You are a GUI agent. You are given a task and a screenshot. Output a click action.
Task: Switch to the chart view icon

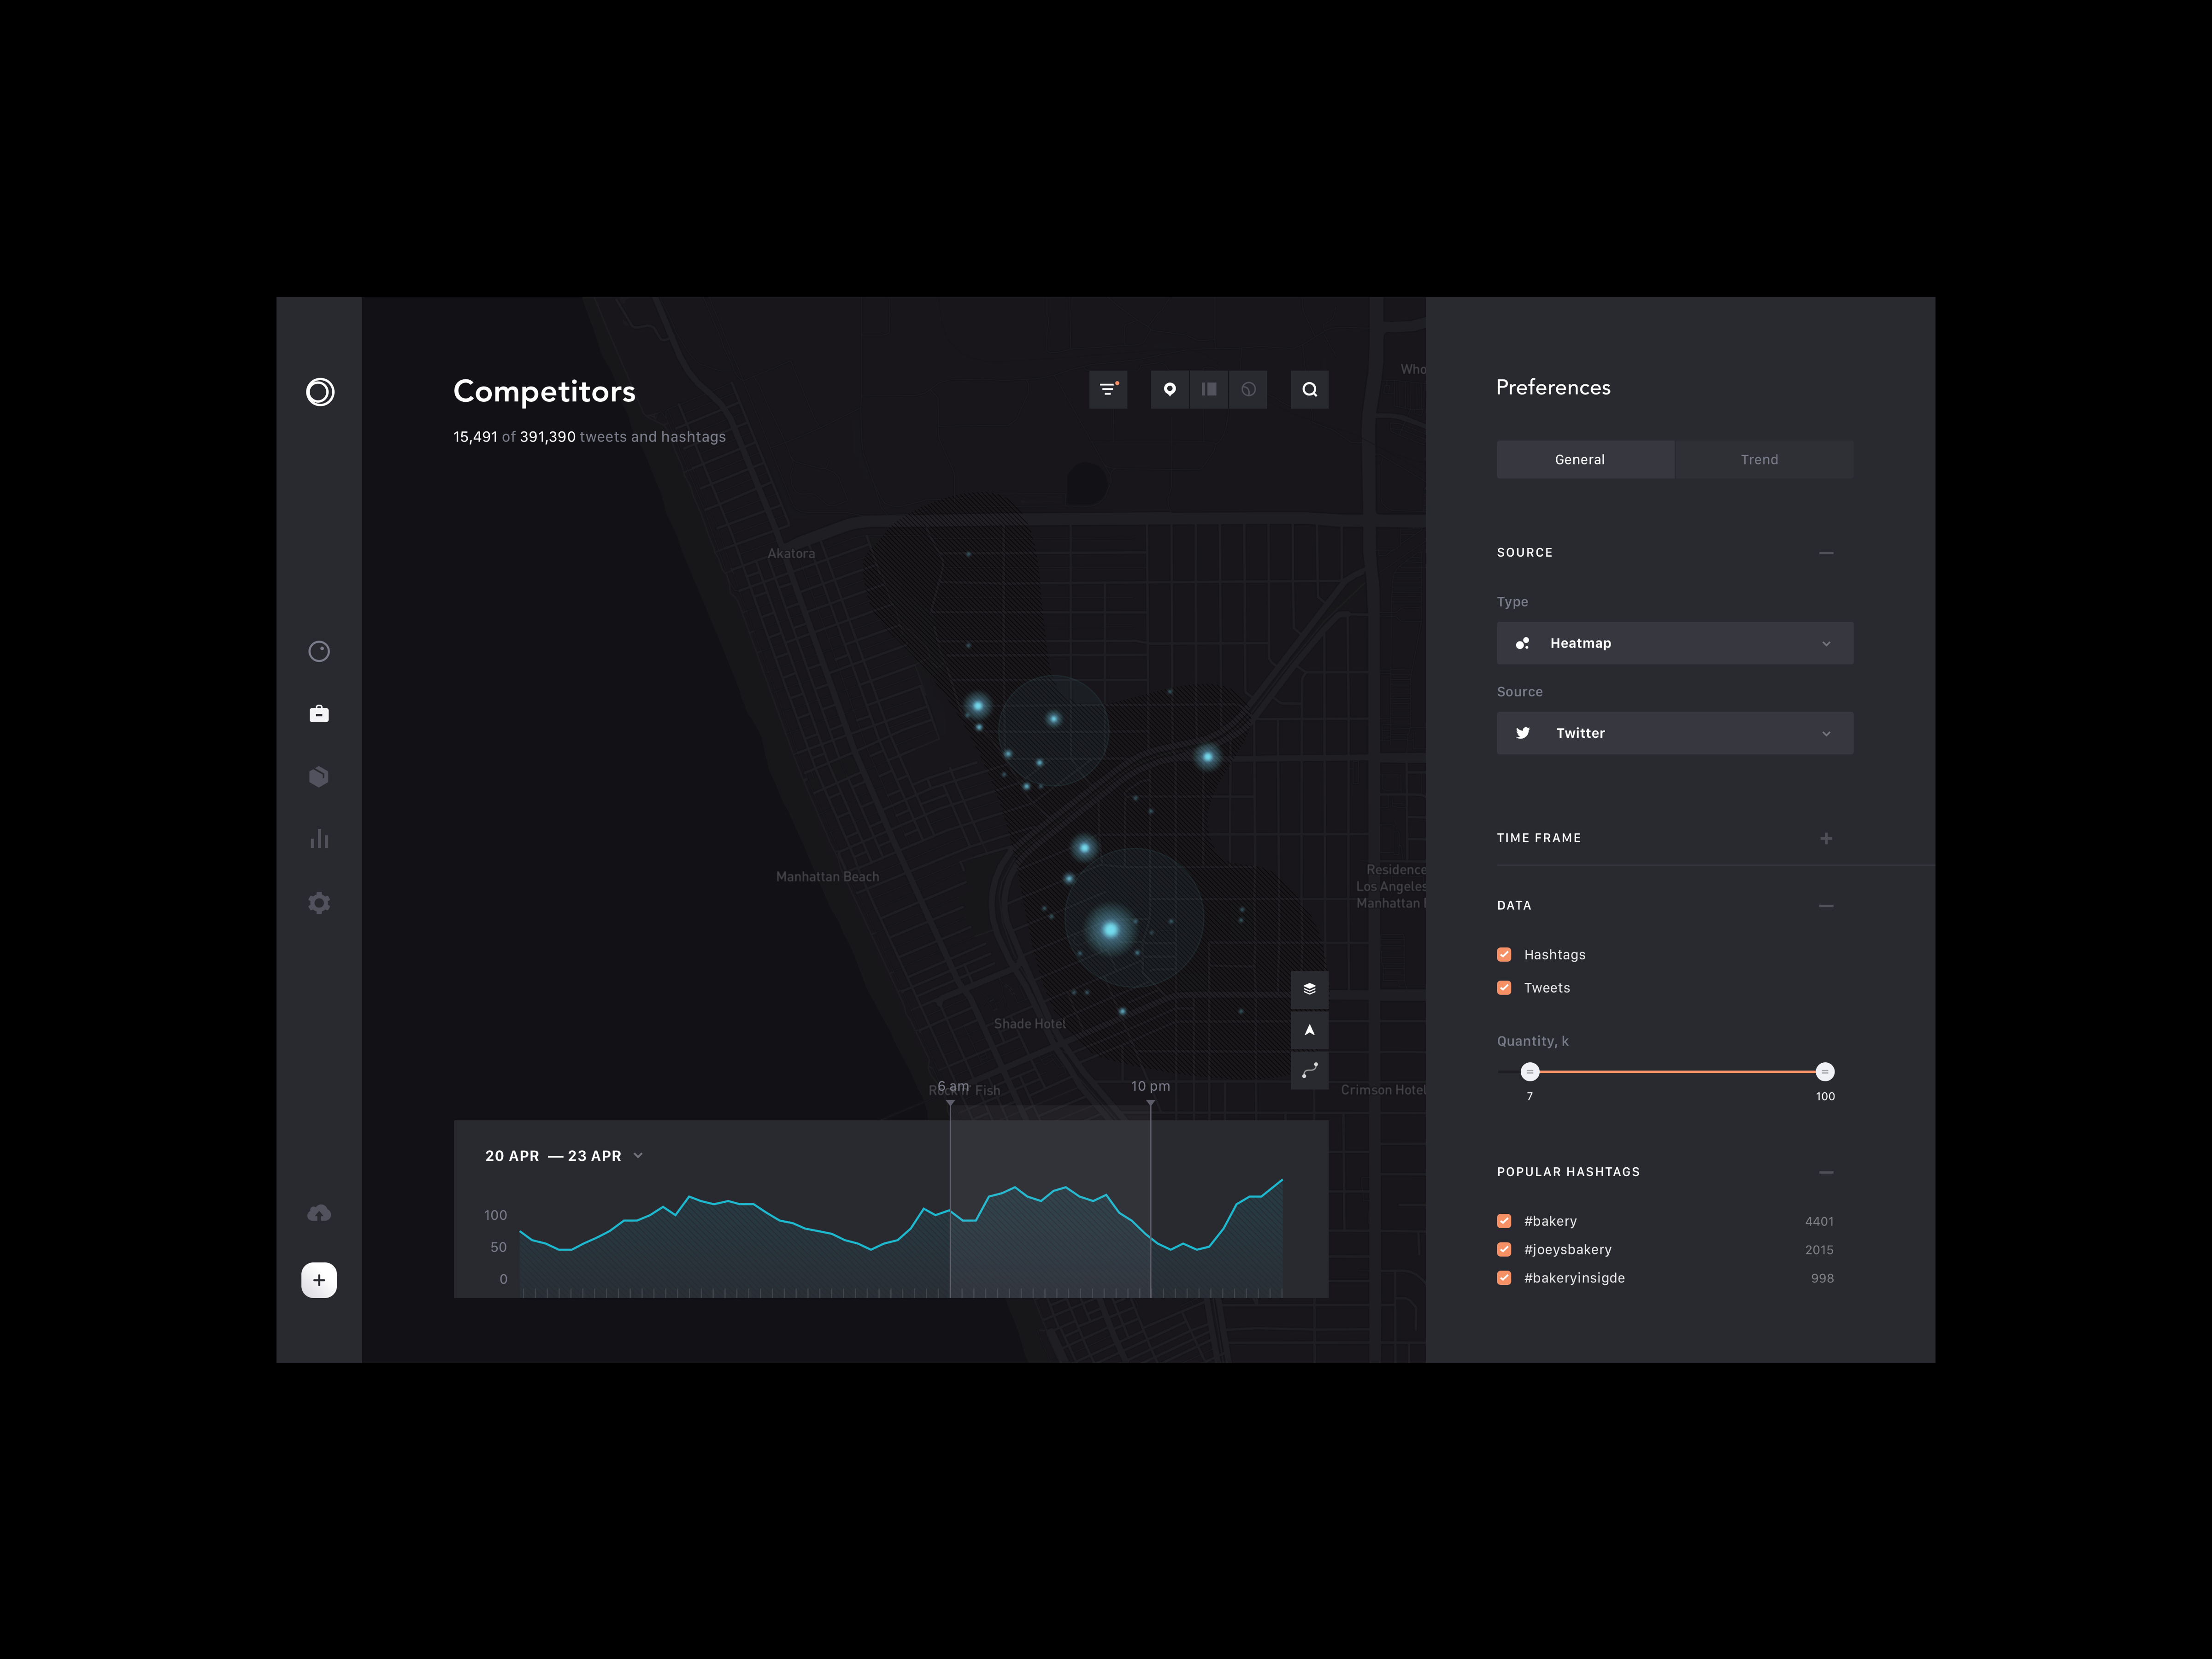[x=1248, y=389]
